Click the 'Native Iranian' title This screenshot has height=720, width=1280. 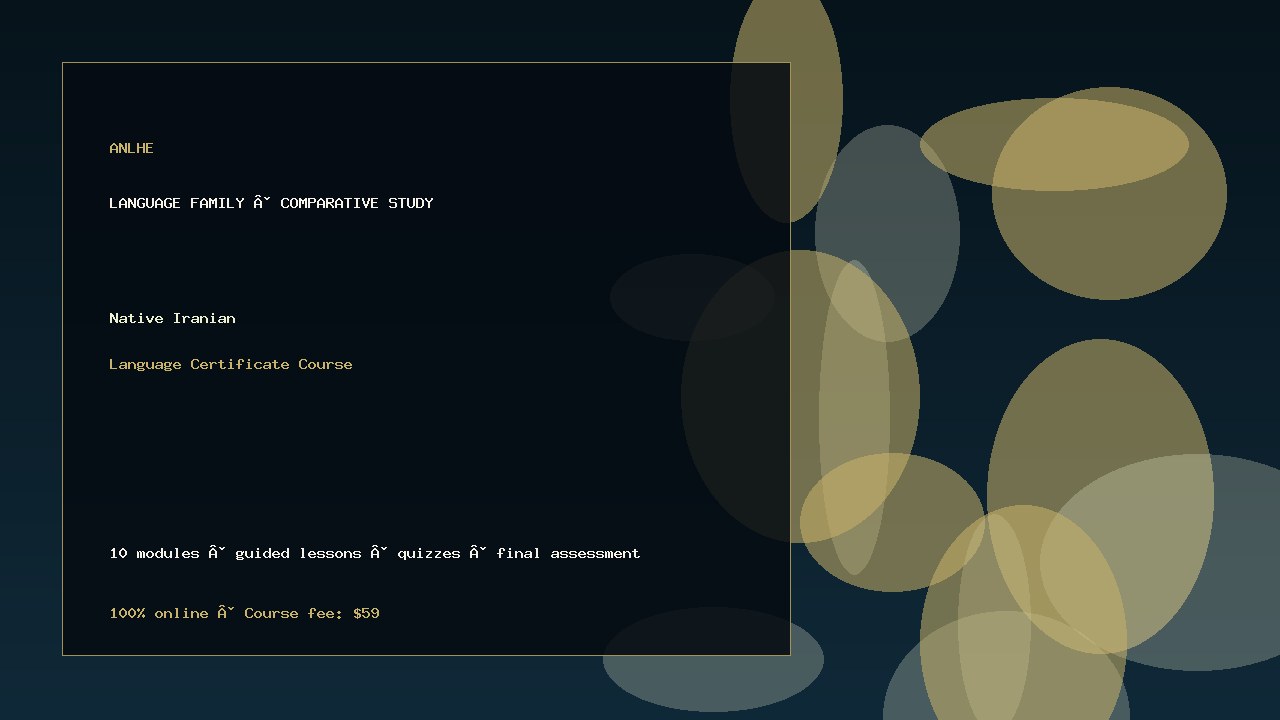tap(172, 318)
